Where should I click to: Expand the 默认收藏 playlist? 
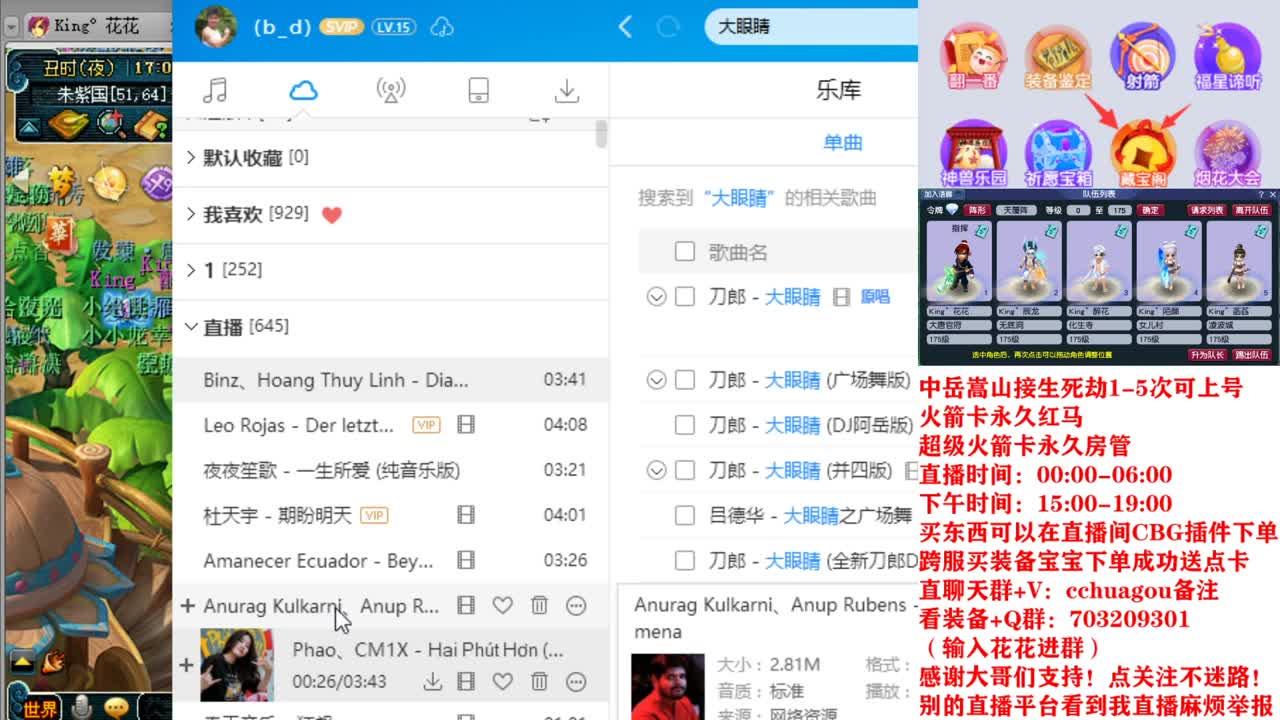click(x=190, y=157)
